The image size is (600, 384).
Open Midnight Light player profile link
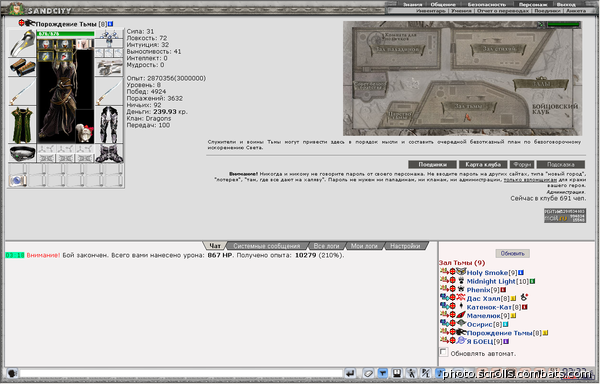tap(491, 281)
